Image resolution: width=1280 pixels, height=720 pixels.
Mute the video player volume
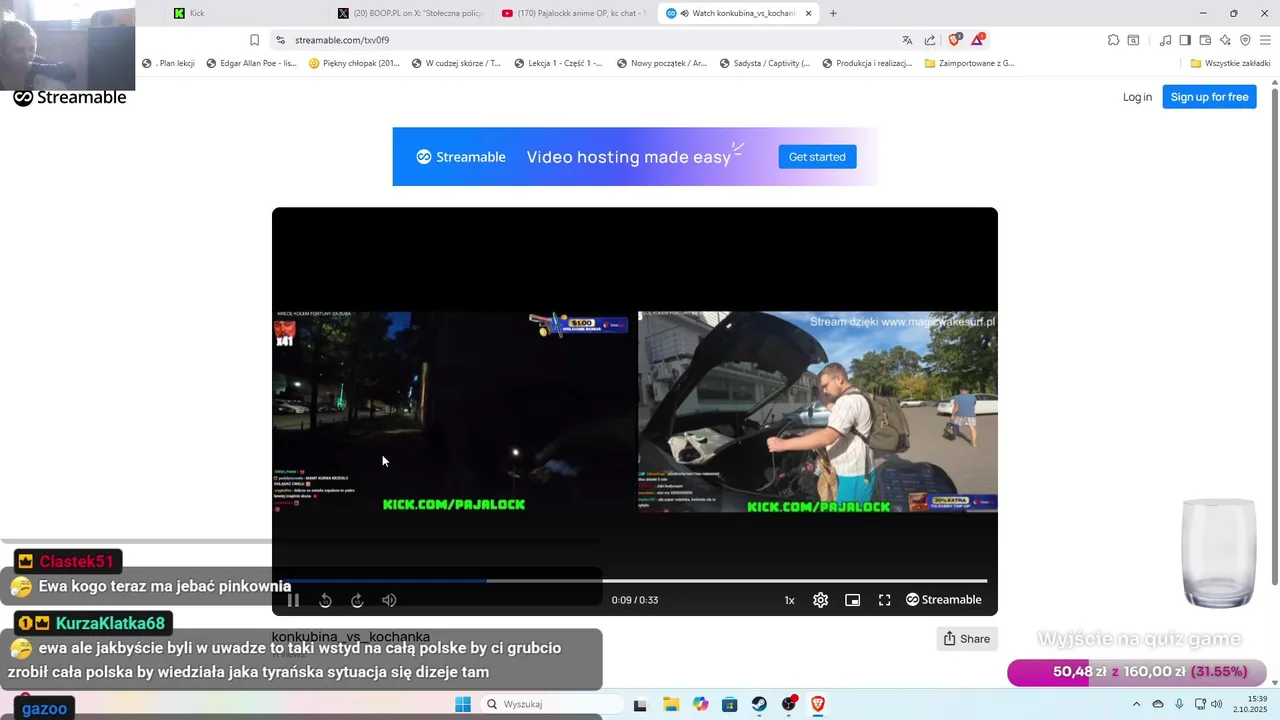tap(389, 600)
